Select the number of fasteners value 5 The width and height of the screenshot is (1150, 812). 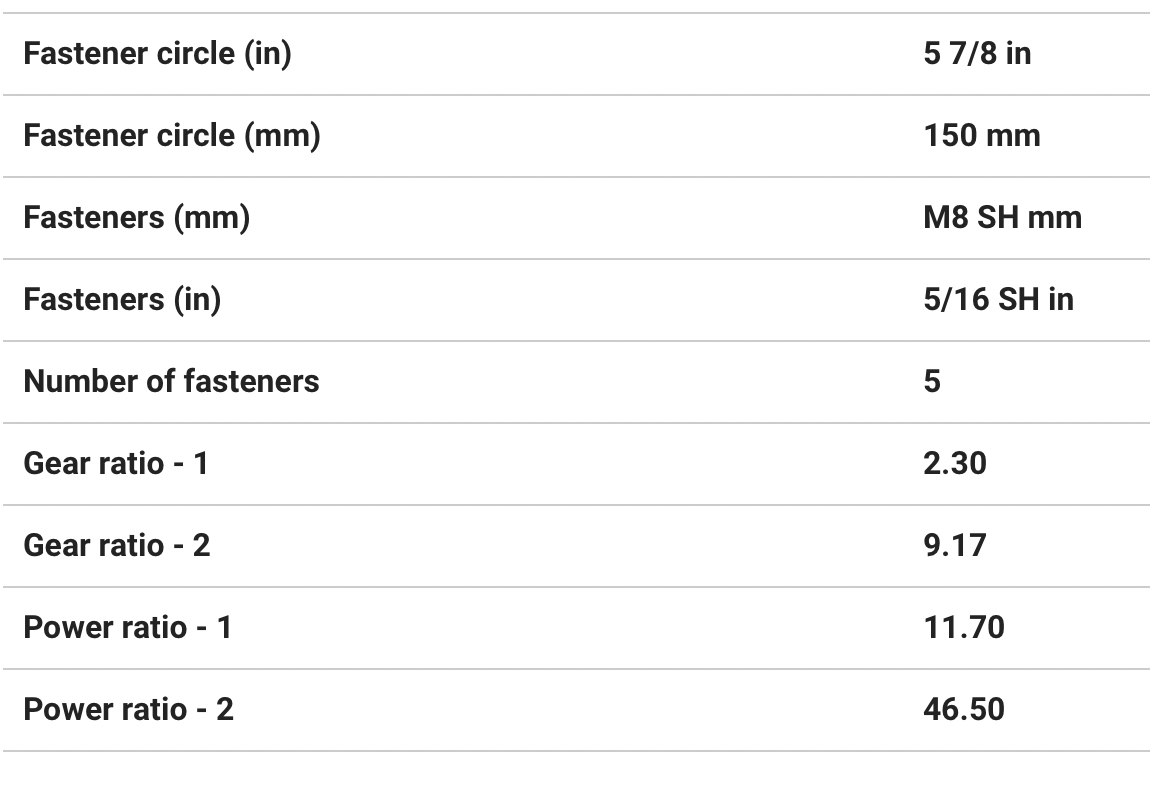point(932,382)
